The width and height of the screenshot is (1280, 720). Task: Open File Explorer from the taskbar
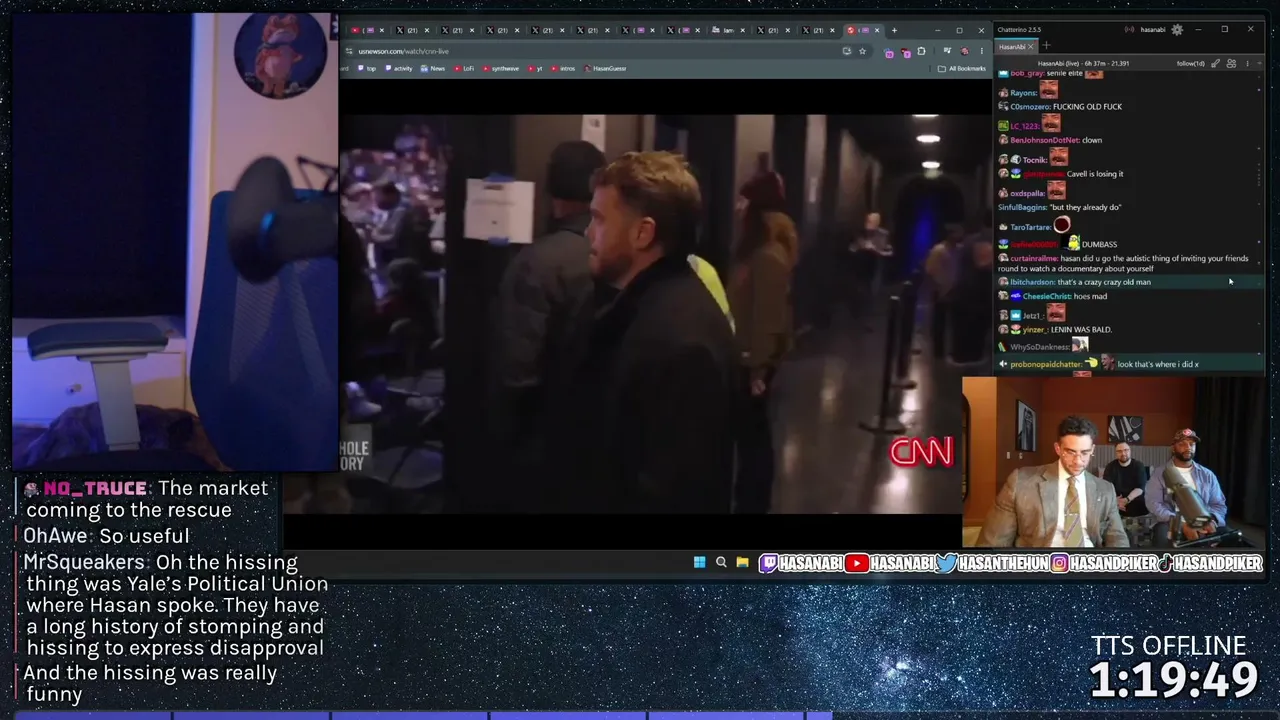[x=742, y=563]
